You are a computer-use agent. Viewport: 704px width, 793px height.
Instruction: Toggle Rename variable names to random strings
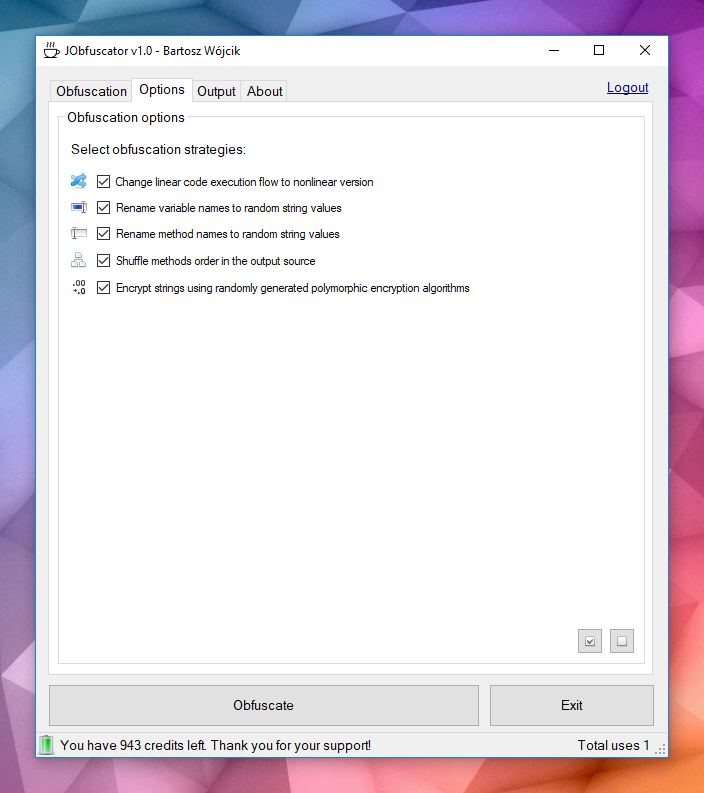tap(103, 207)
